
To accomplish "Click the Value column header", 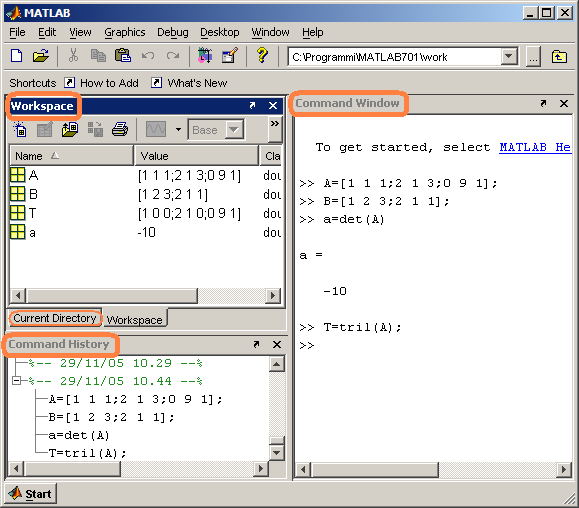I will 196,156.
